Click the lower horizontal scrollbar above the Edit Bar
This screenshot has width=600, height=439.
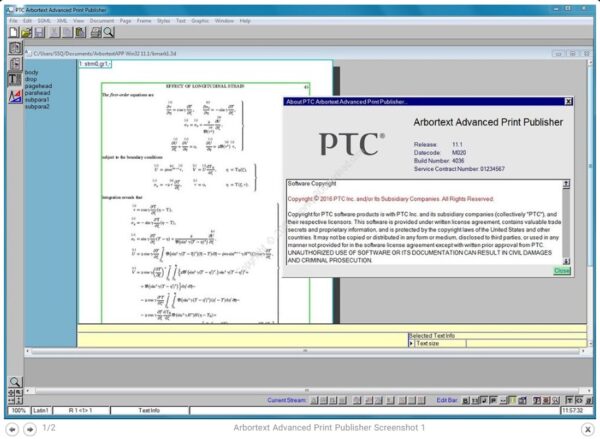[x=306, y=390]
